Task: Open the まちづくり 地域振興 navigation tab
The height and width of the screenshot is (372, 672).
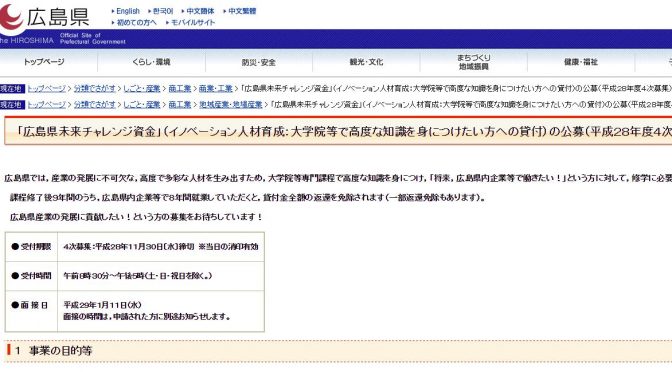Action: coord(474,62)
